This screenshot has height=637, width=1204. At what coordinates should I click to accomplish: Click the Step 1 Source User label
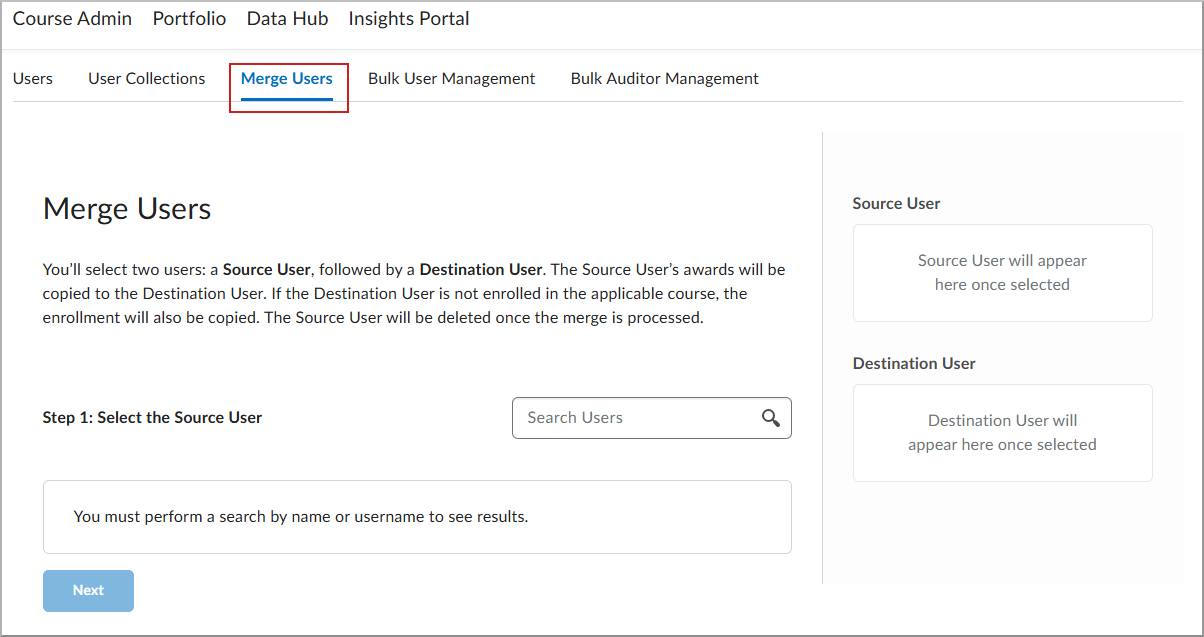coord(152,417)
